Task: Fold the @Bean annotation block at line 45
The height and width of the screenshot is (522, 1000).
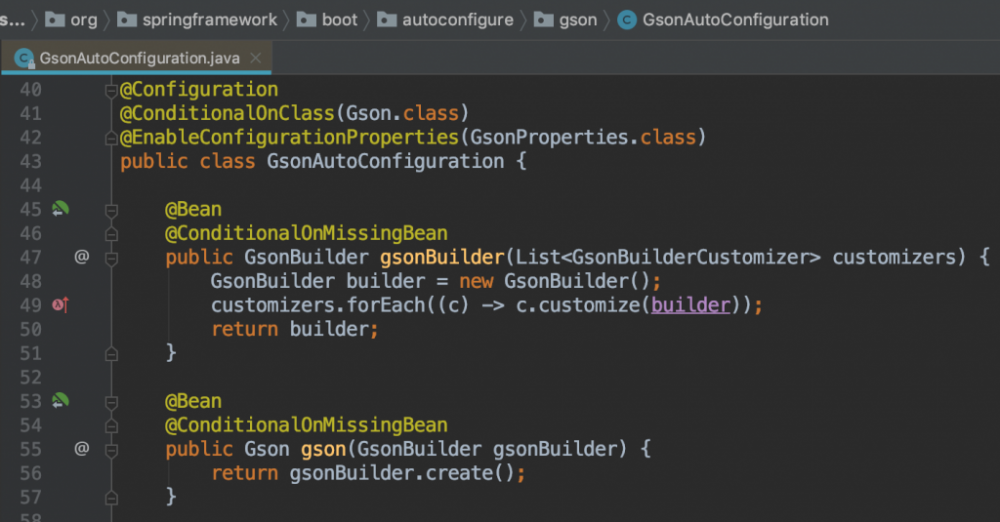Action: pyautogui.click(x=111, y=210)
